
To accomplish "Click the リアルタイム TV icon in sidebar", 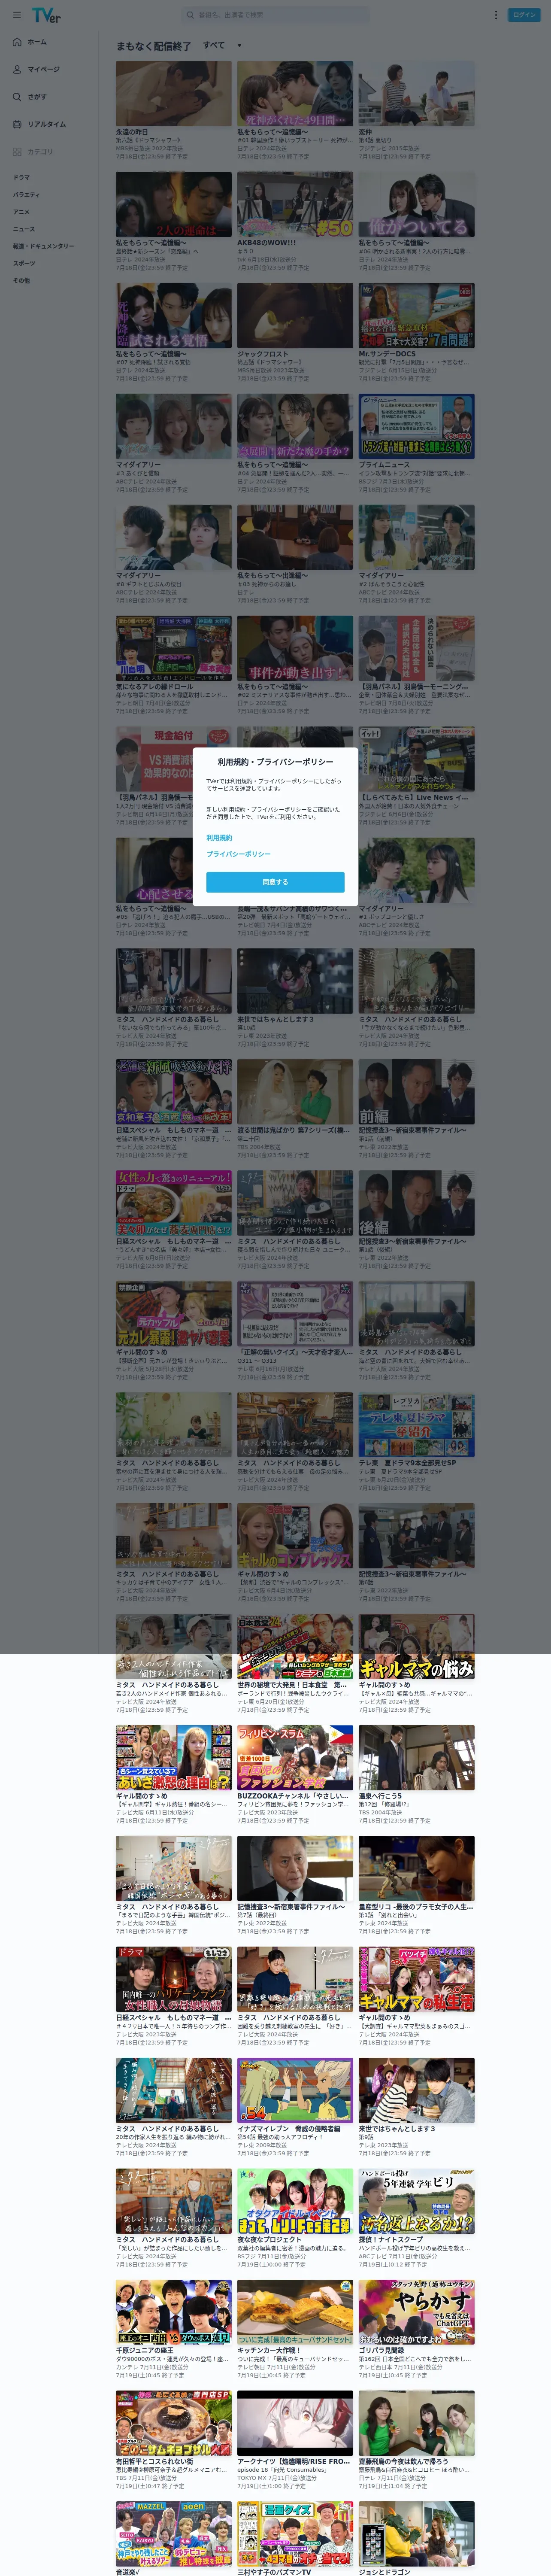I will 17,124.
